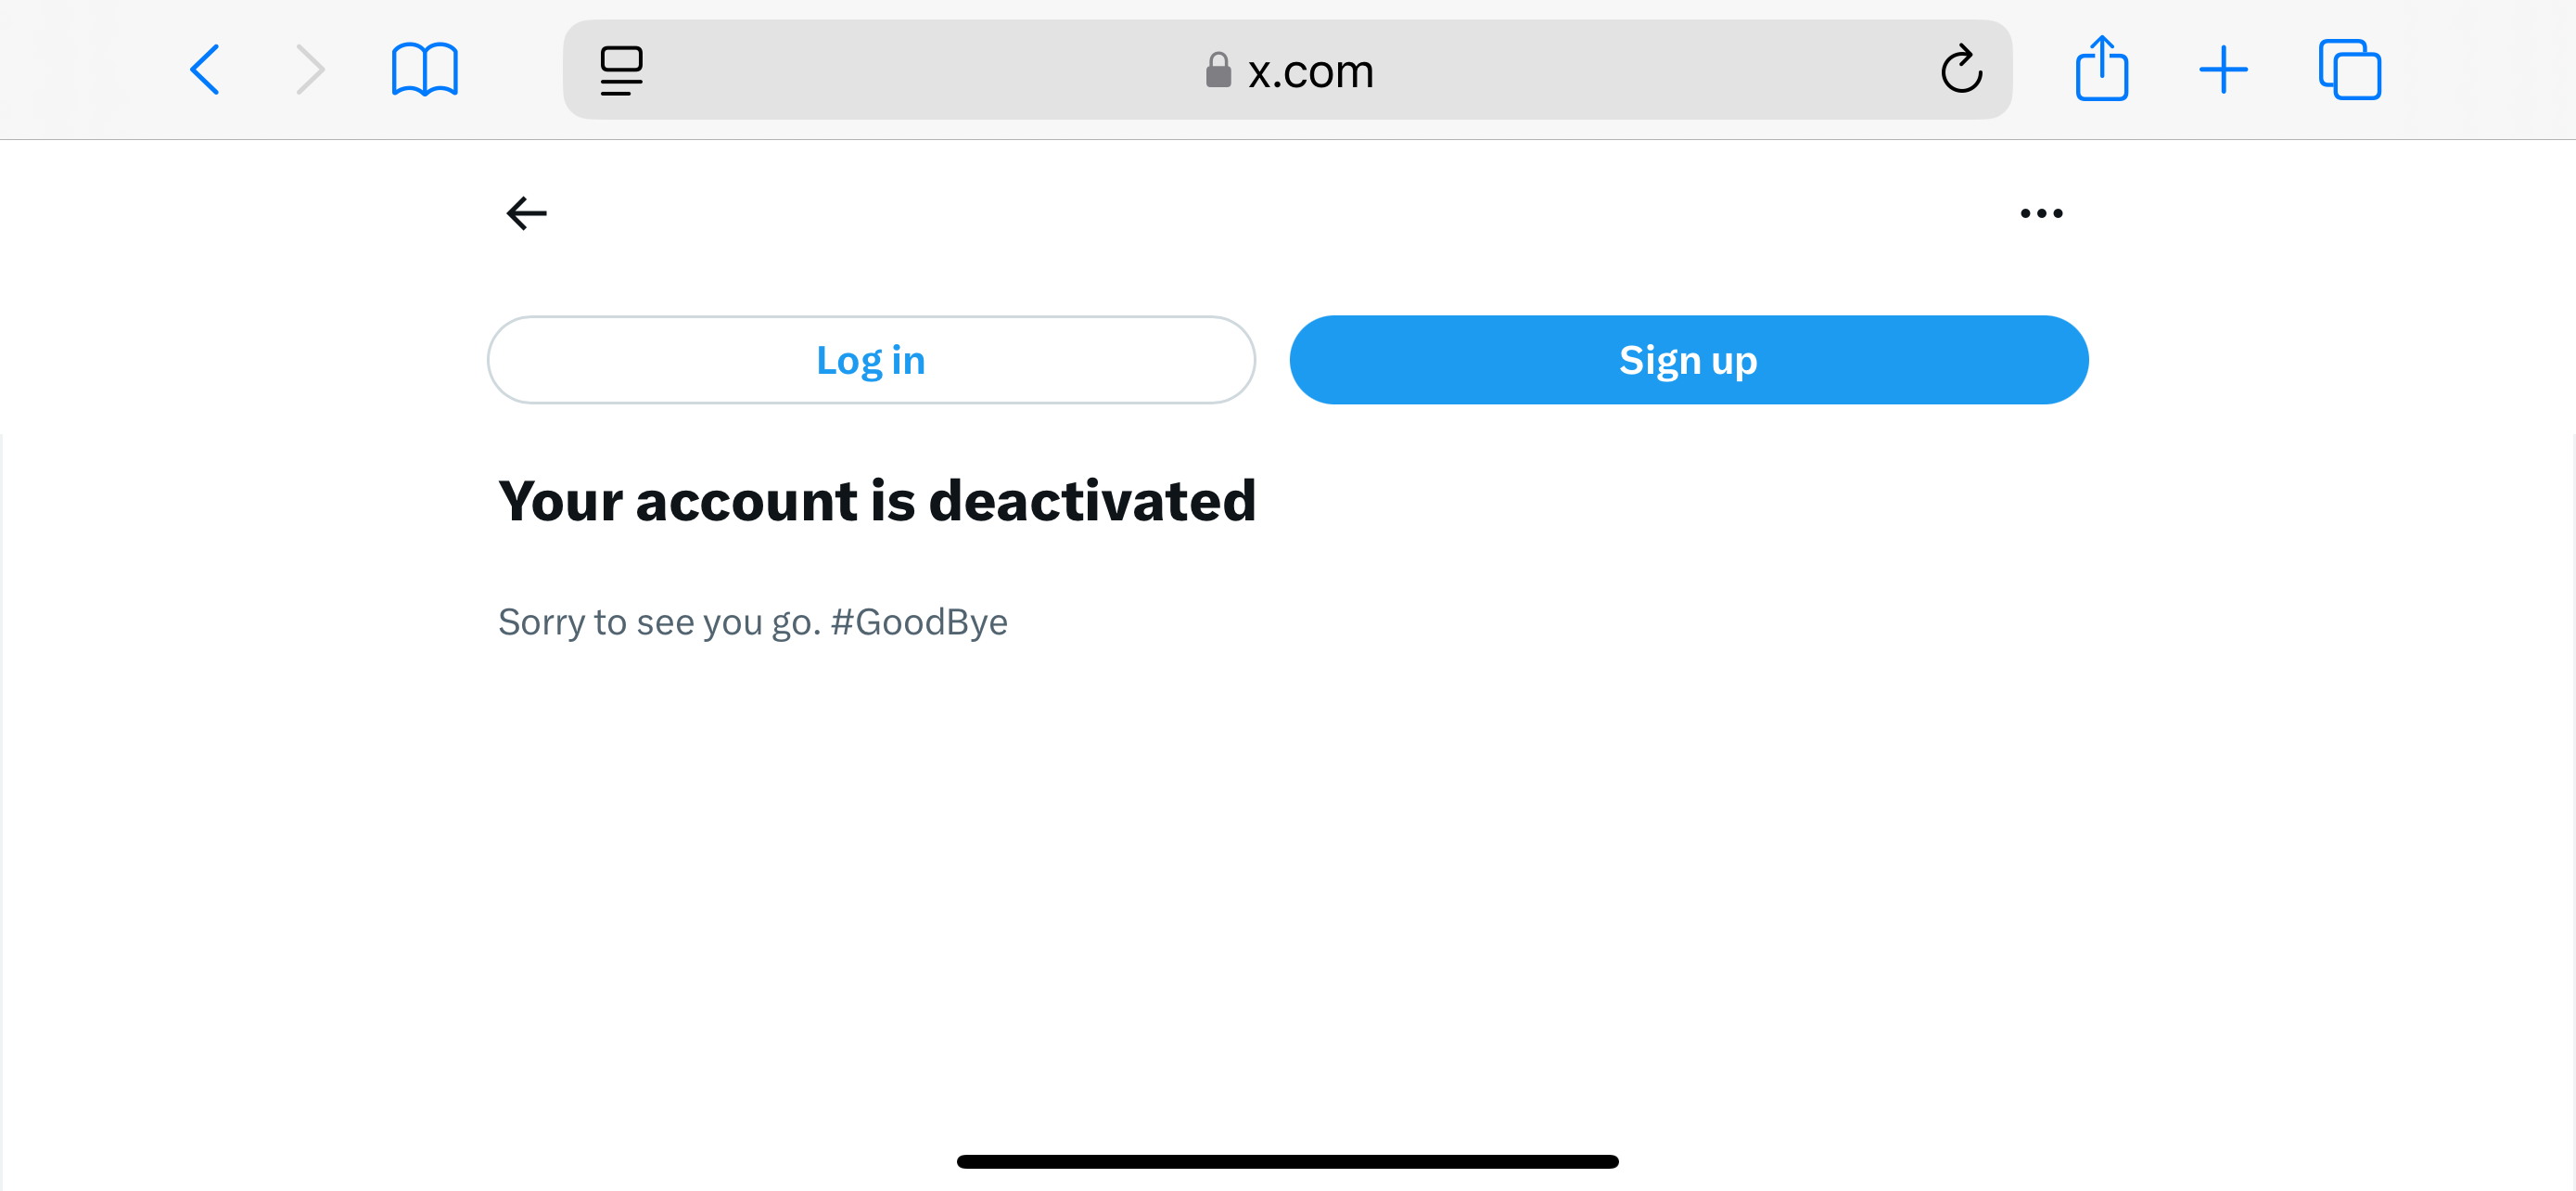Open the page settings reader icon
The height and width of the screenshot is (1191, 2576).
pyautogui.click(x=621, y=70)
